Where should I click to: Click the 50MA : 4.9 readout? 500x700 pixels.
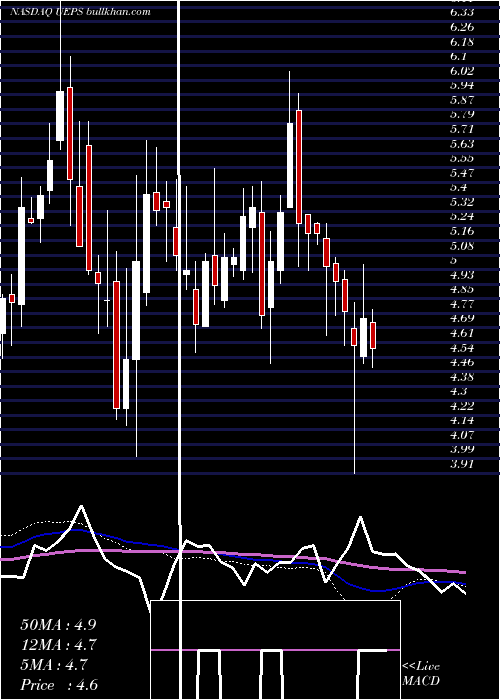click(58, 625)
